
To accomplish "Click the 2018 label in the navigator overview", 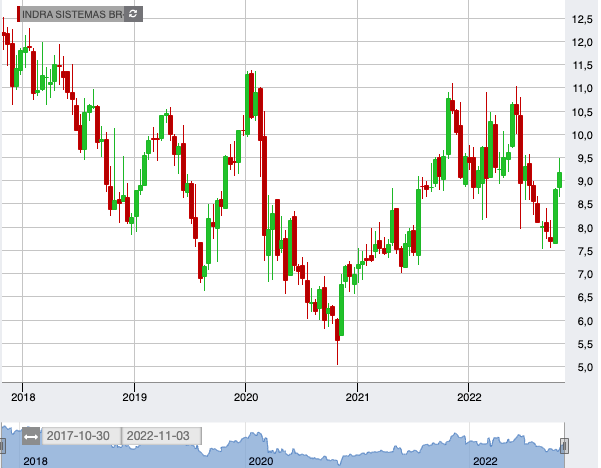I will tap(36, 461).
